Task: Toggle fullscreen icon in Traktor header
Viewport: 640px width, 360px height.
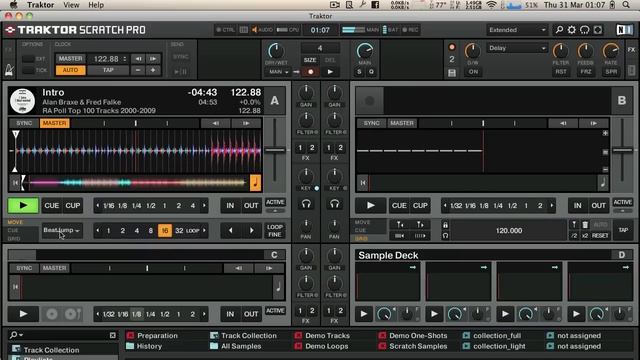Action: (x=598, y=30)
